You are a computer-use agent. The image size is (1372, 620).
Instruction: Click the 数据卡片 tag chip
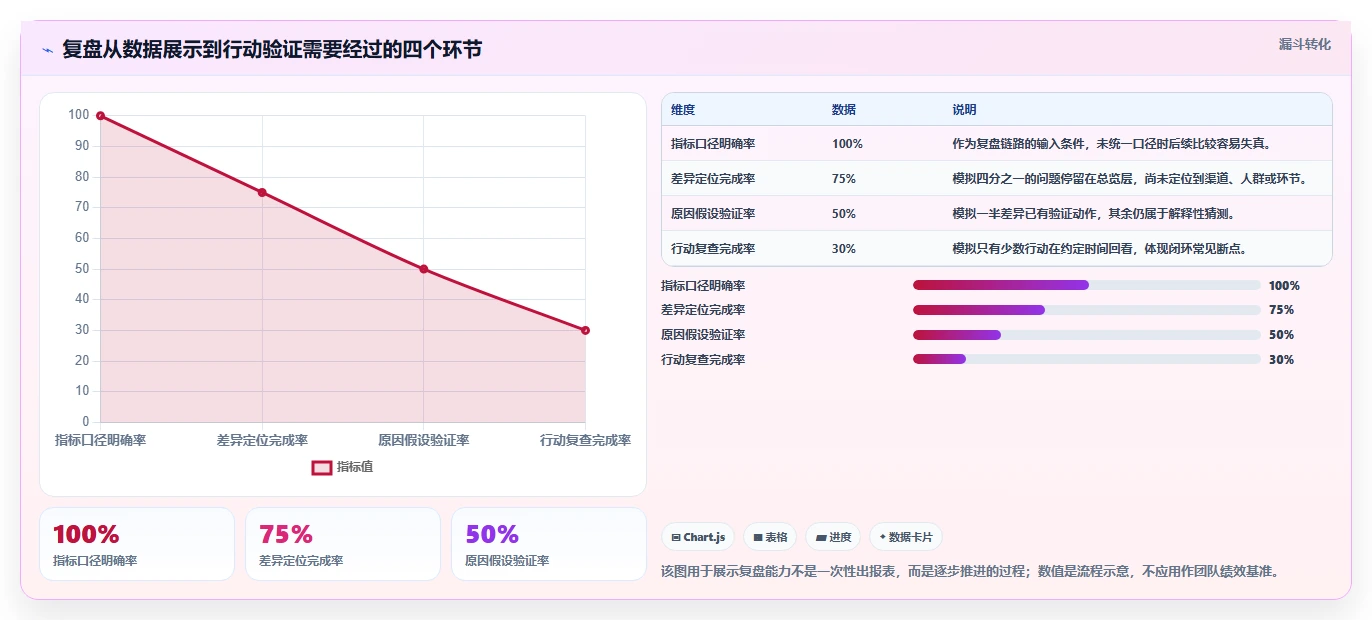905,537
